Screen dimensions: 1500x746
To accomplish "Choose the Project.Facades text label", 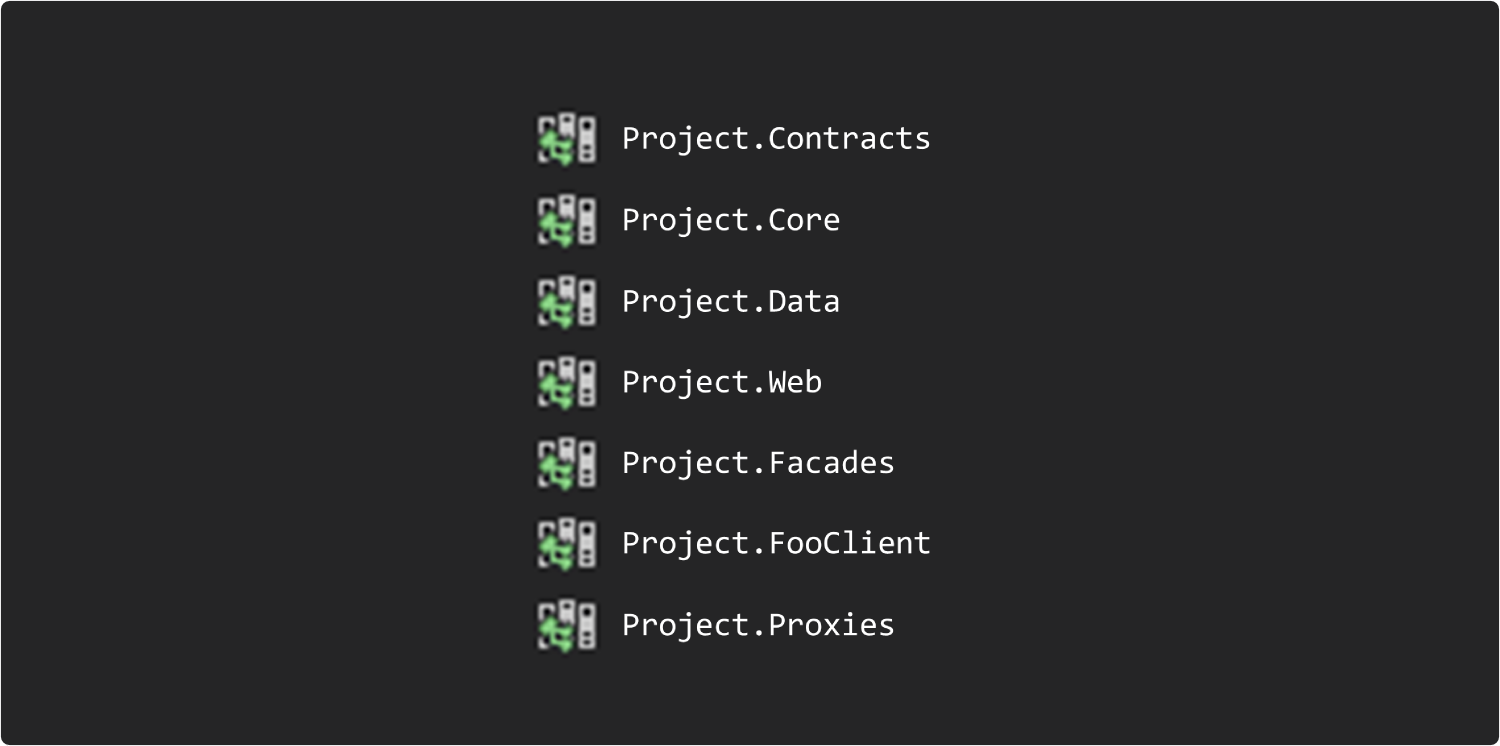I will pos(758,463).
